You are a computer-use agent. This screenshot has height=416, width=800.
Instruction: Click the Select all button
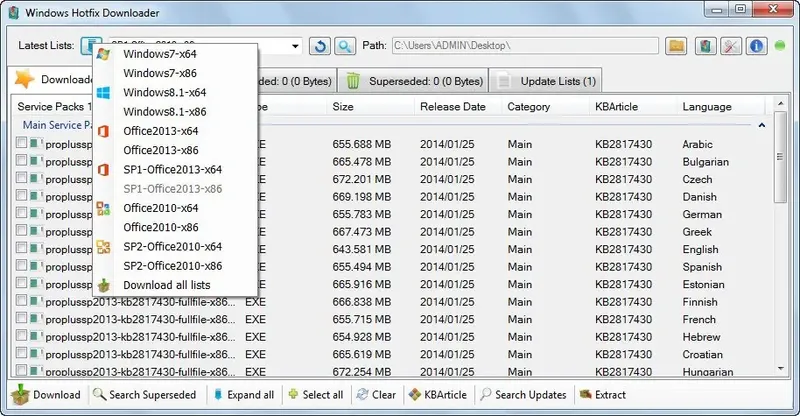[x=316, y=395]
